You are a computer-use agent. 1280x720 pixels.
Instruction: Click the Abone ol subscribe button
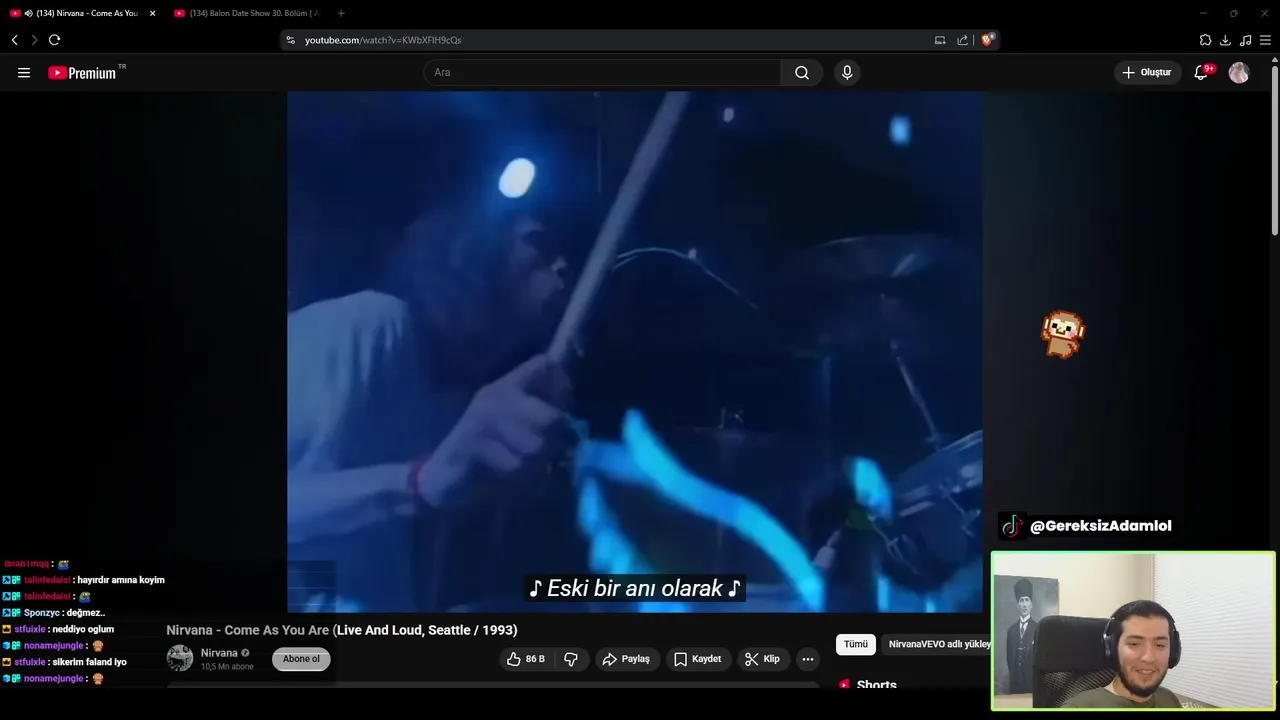[301, 659]
